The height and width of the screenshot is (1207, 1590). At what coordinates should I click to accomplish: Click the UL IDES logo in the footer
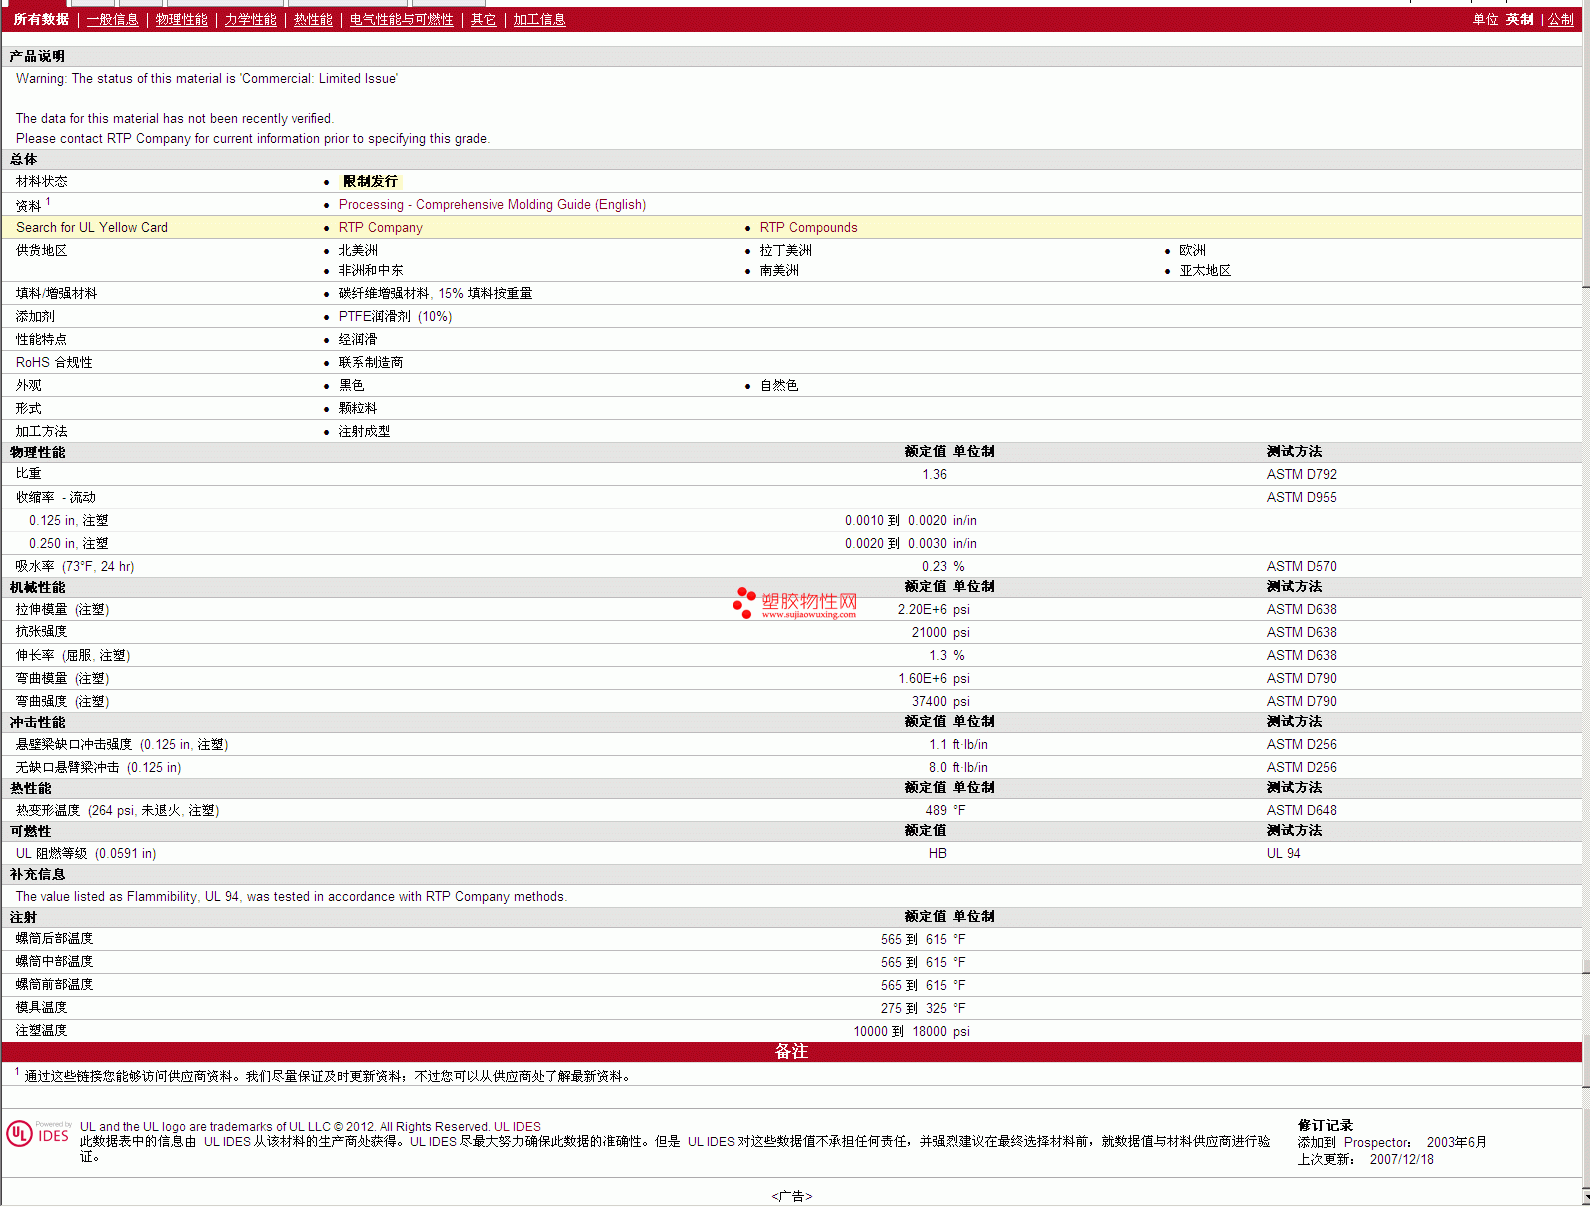(38, 1134)
